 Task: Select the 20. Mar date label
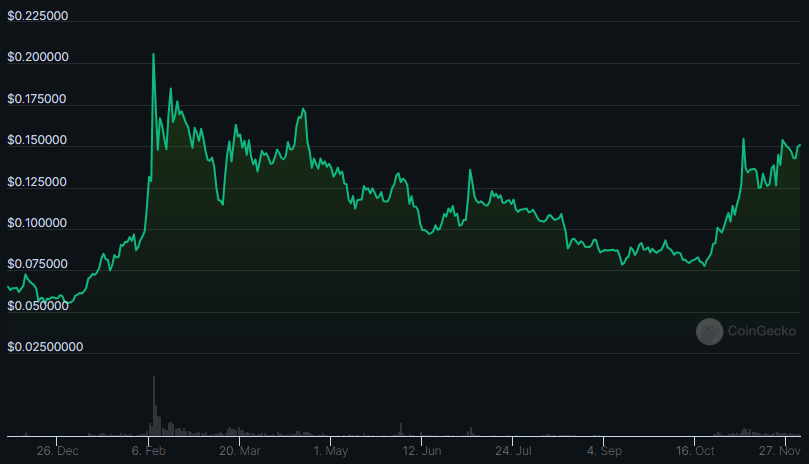239,451
